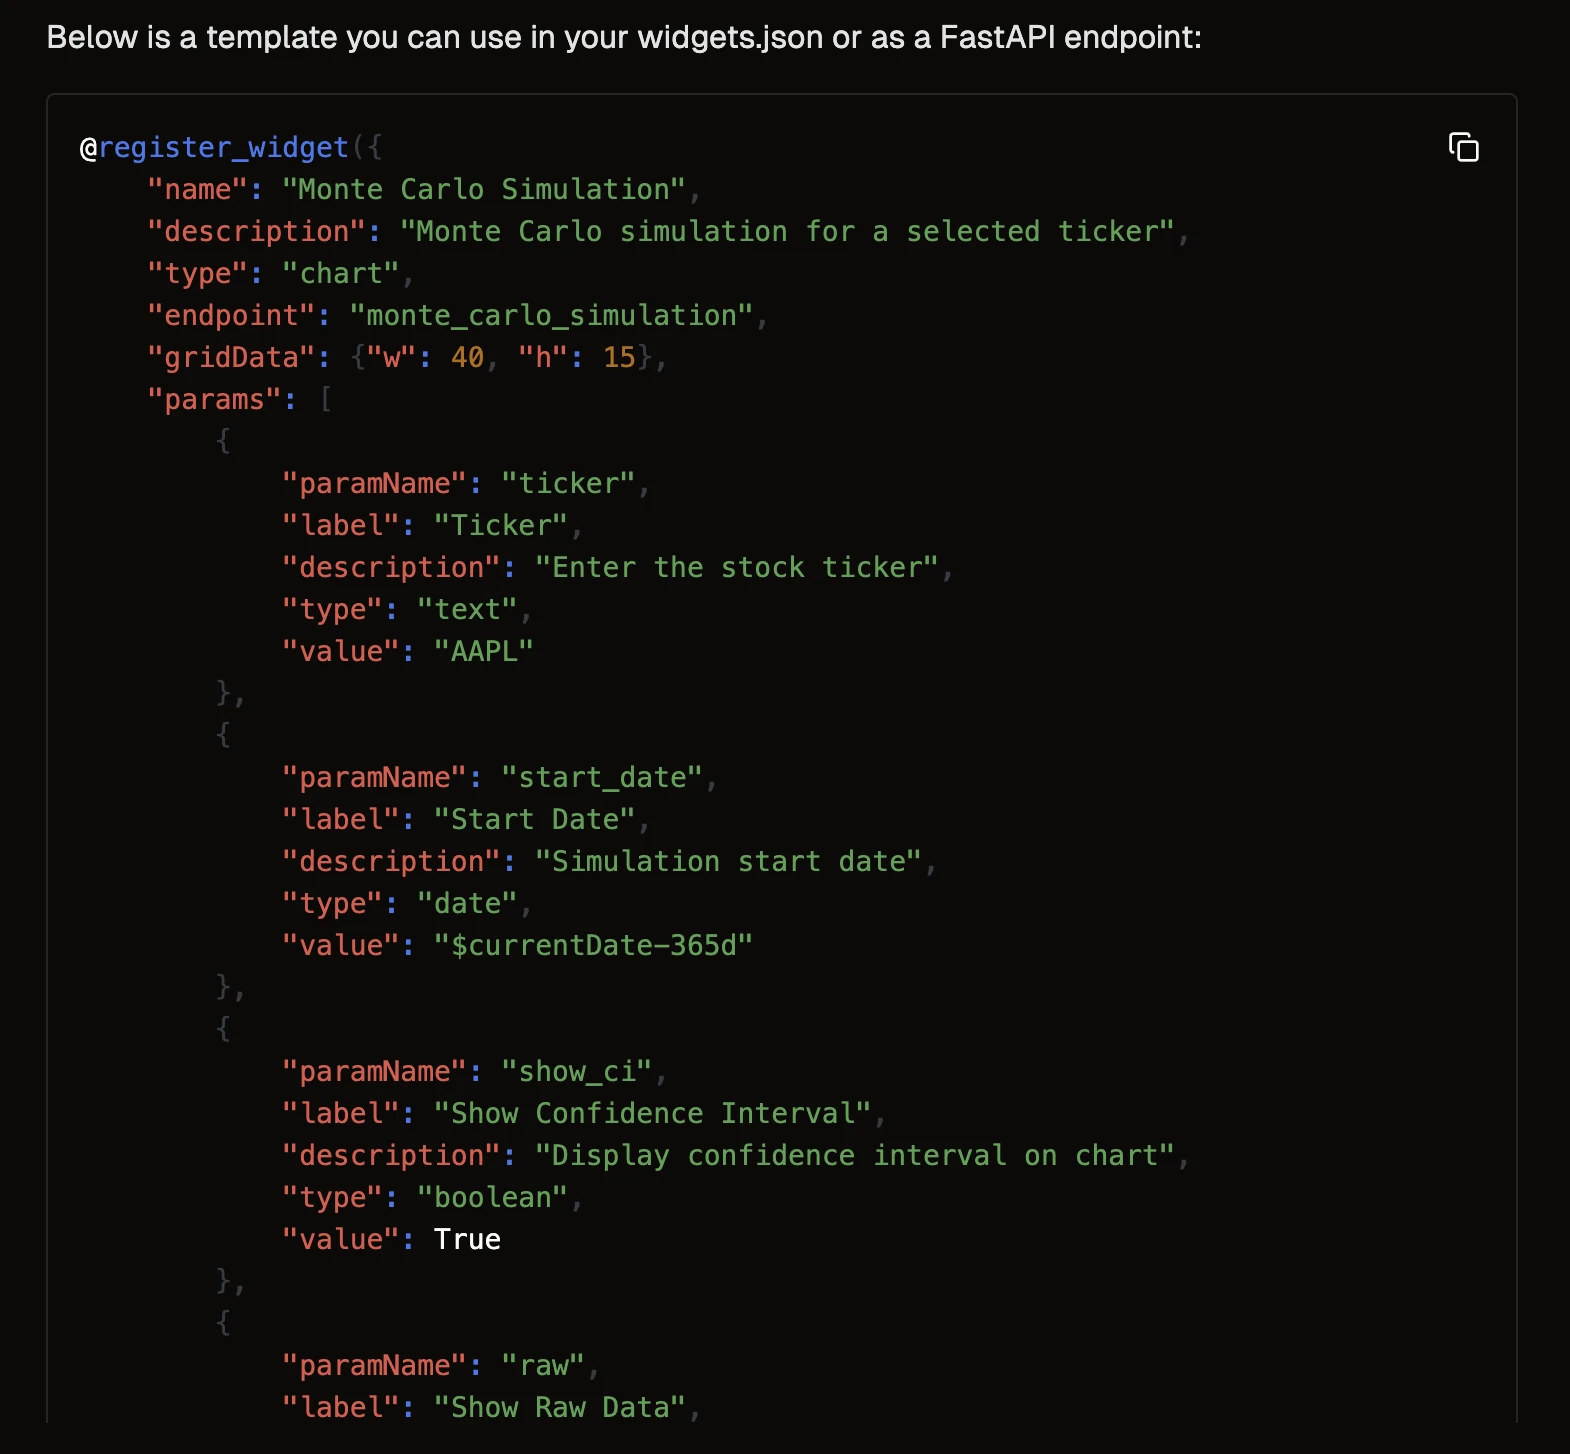The height and width of the screenshot is (1454, 1570).
Task: Click the True value for show_ci
Action: coord(467,1240)
